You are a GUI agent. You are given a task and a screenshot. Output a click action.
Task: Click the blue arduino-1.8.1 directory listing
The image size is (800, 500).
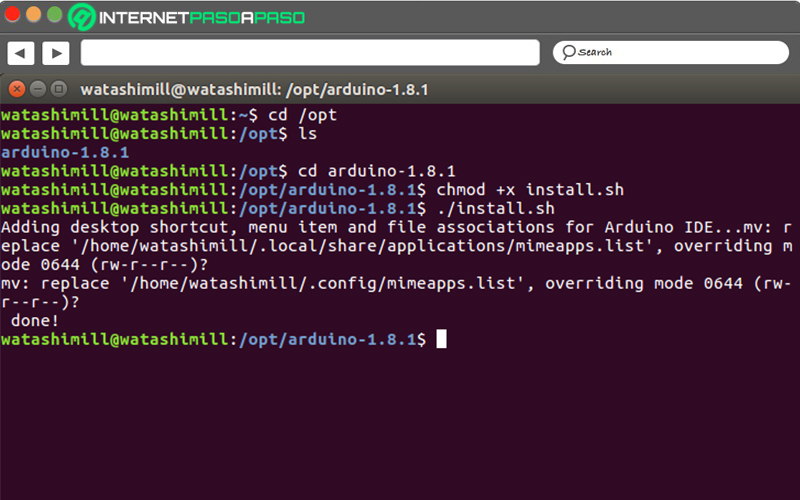click(65, 152)
